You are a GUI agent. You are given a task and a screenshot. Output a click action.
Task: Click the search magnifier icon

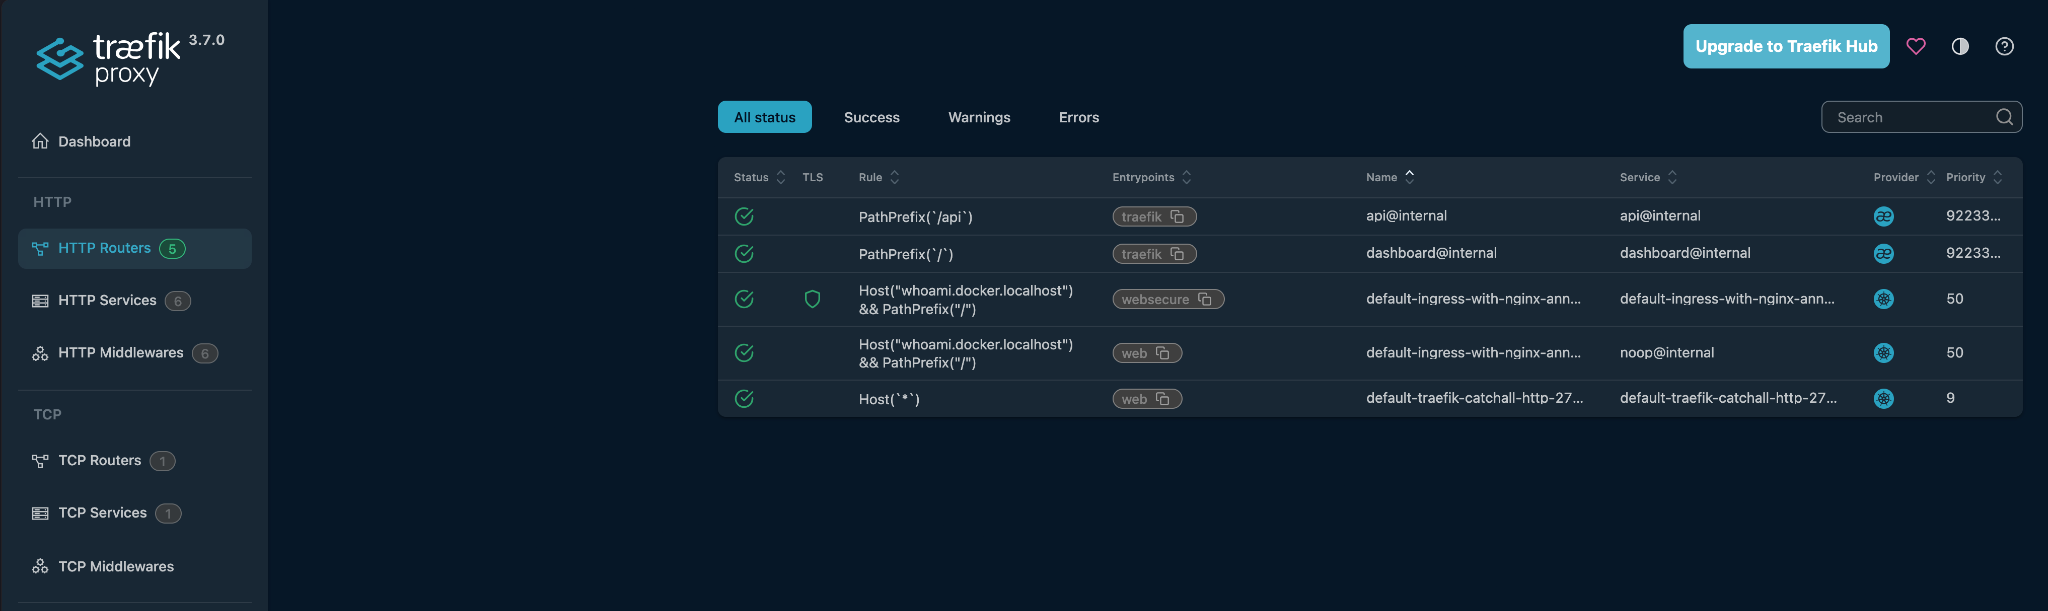pos(2004,117)
